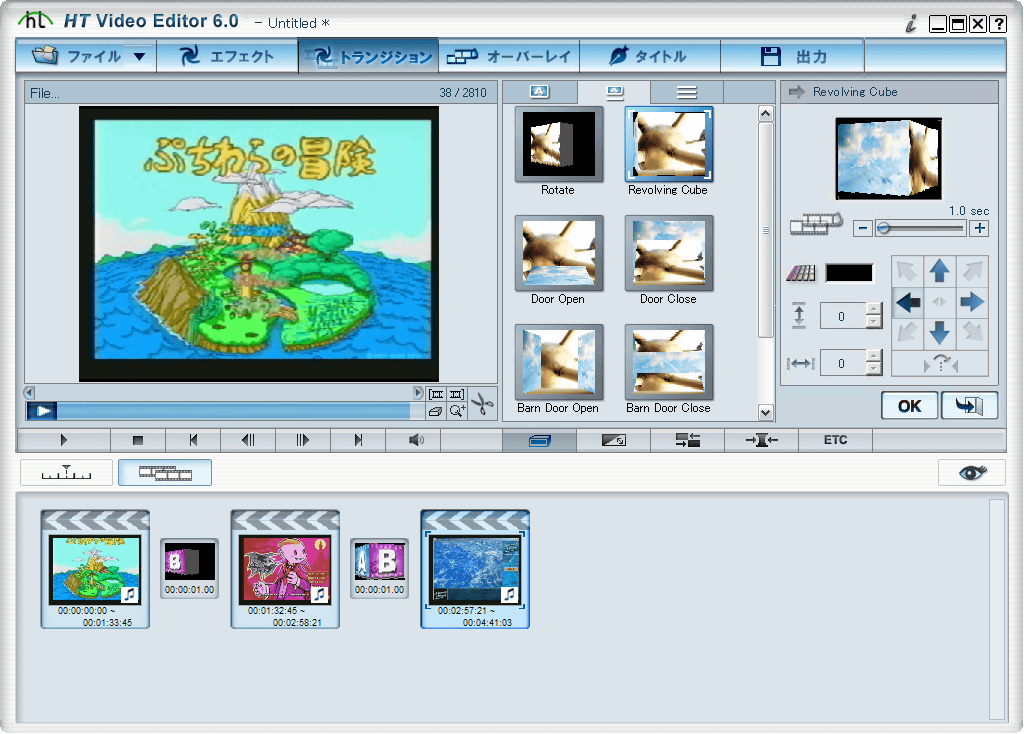Choose the Door Open transition
Image resolution: width=1024 pixels, height=734 pixels.
tap(558, 253)
